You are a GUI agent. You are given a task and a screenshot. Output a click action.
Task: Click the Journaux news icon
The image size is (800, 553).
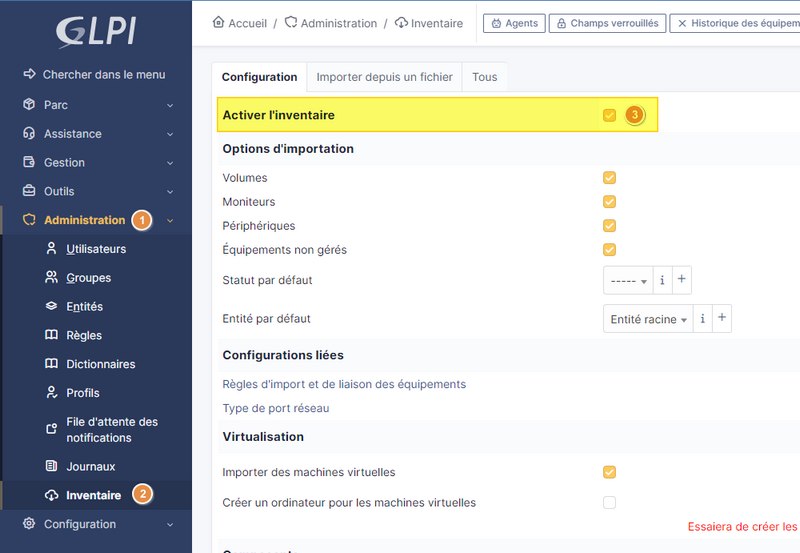click(x=51, y=466)
